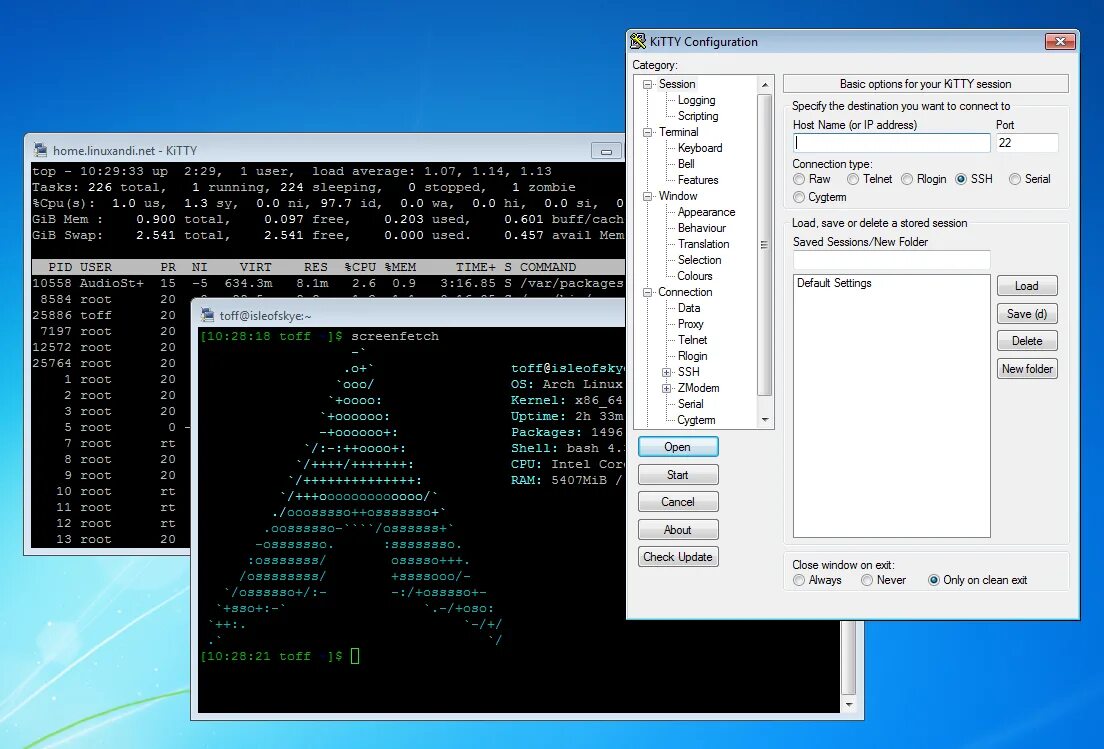The height and width of the screenshot is (749, 1104).
Task: Click the Port field showing 22
Action: [1027, 143]
